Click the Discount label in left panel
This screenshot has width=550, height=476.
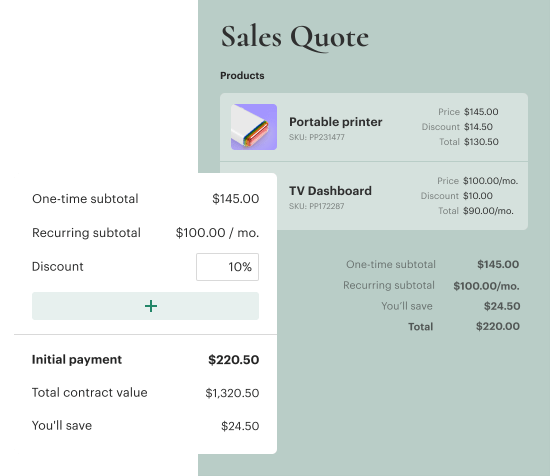pos(58,267)
